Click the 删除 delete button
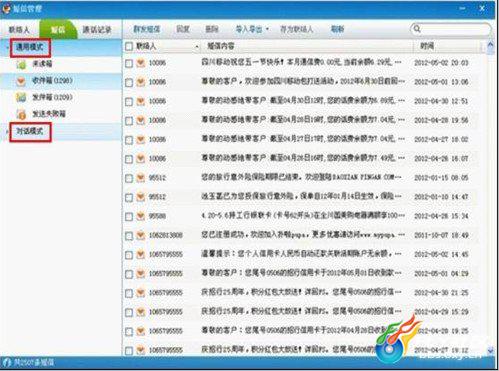Viewport: 499px width, 371px height. pyautogui.click(x=212, y=29)
